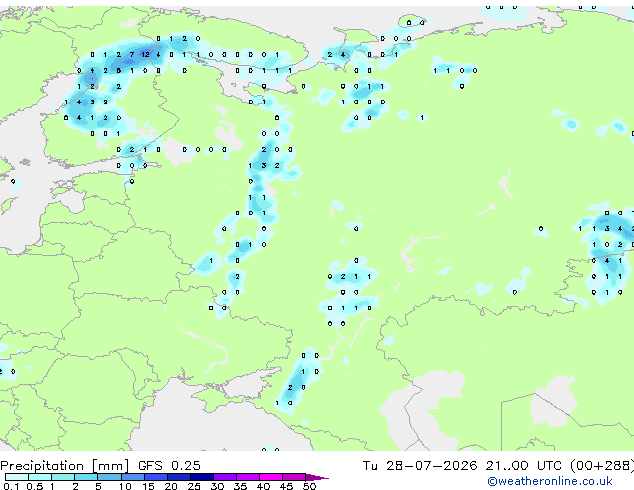Image resolution: width=634 pixels, height=490 pixels.
Task: Click the legend tick label "50"
Action: click(x=309, y=486)
